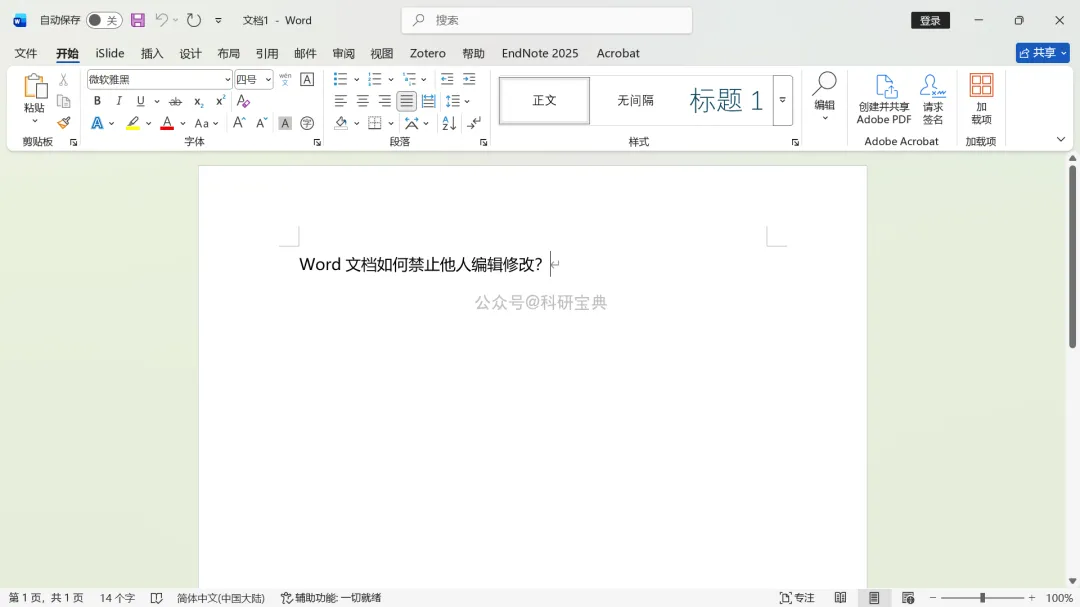Click 专注 focus mode button
Screen dimensions: 1080x607
click(x=797, y=598)
